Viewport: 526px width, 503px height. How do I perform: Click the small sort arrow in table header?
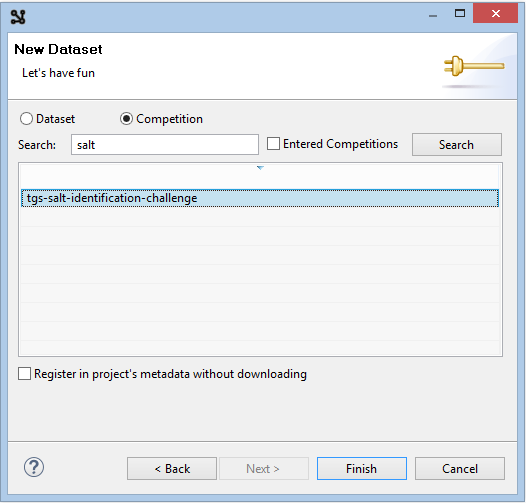point(260,168)
